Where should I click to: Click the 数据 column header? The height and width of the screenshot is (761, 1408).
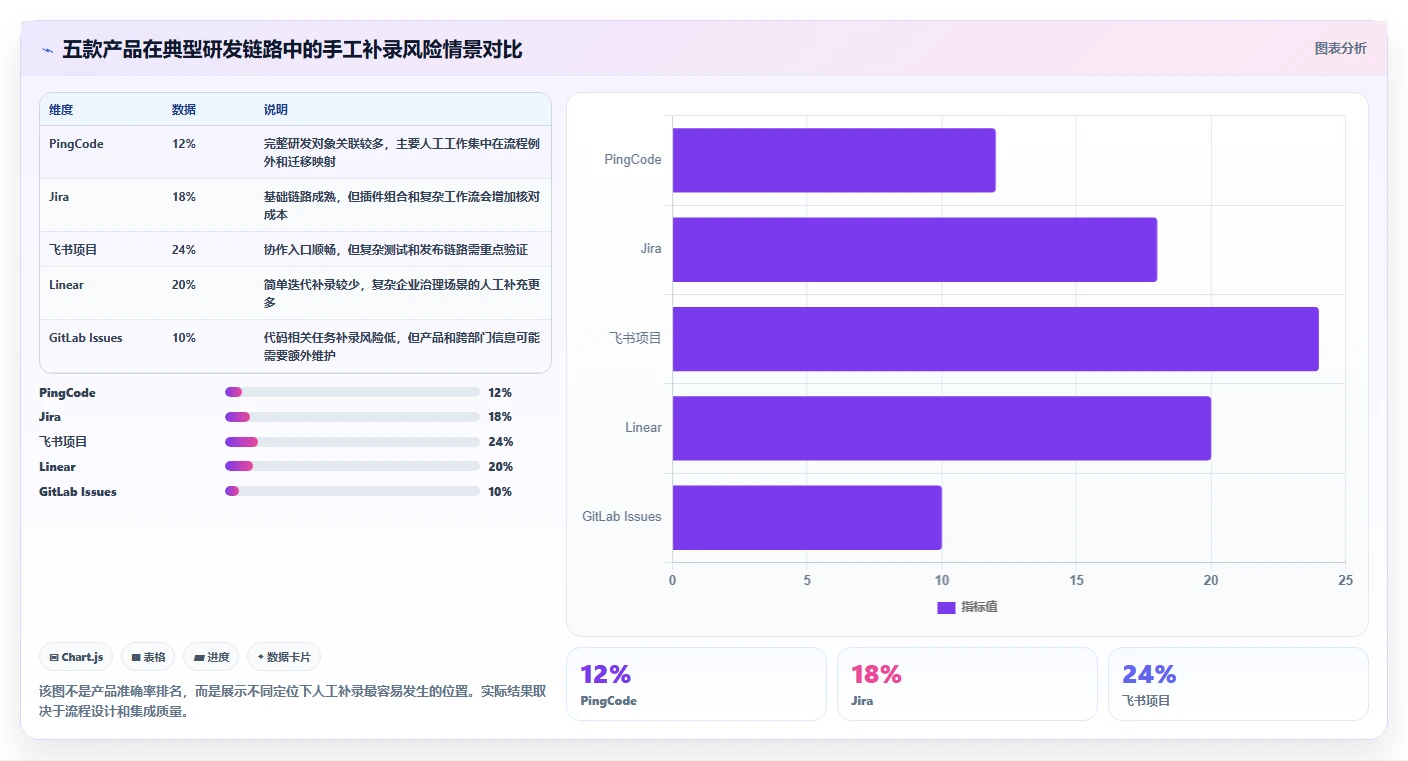pyautogui.click(x=184, y=110)
